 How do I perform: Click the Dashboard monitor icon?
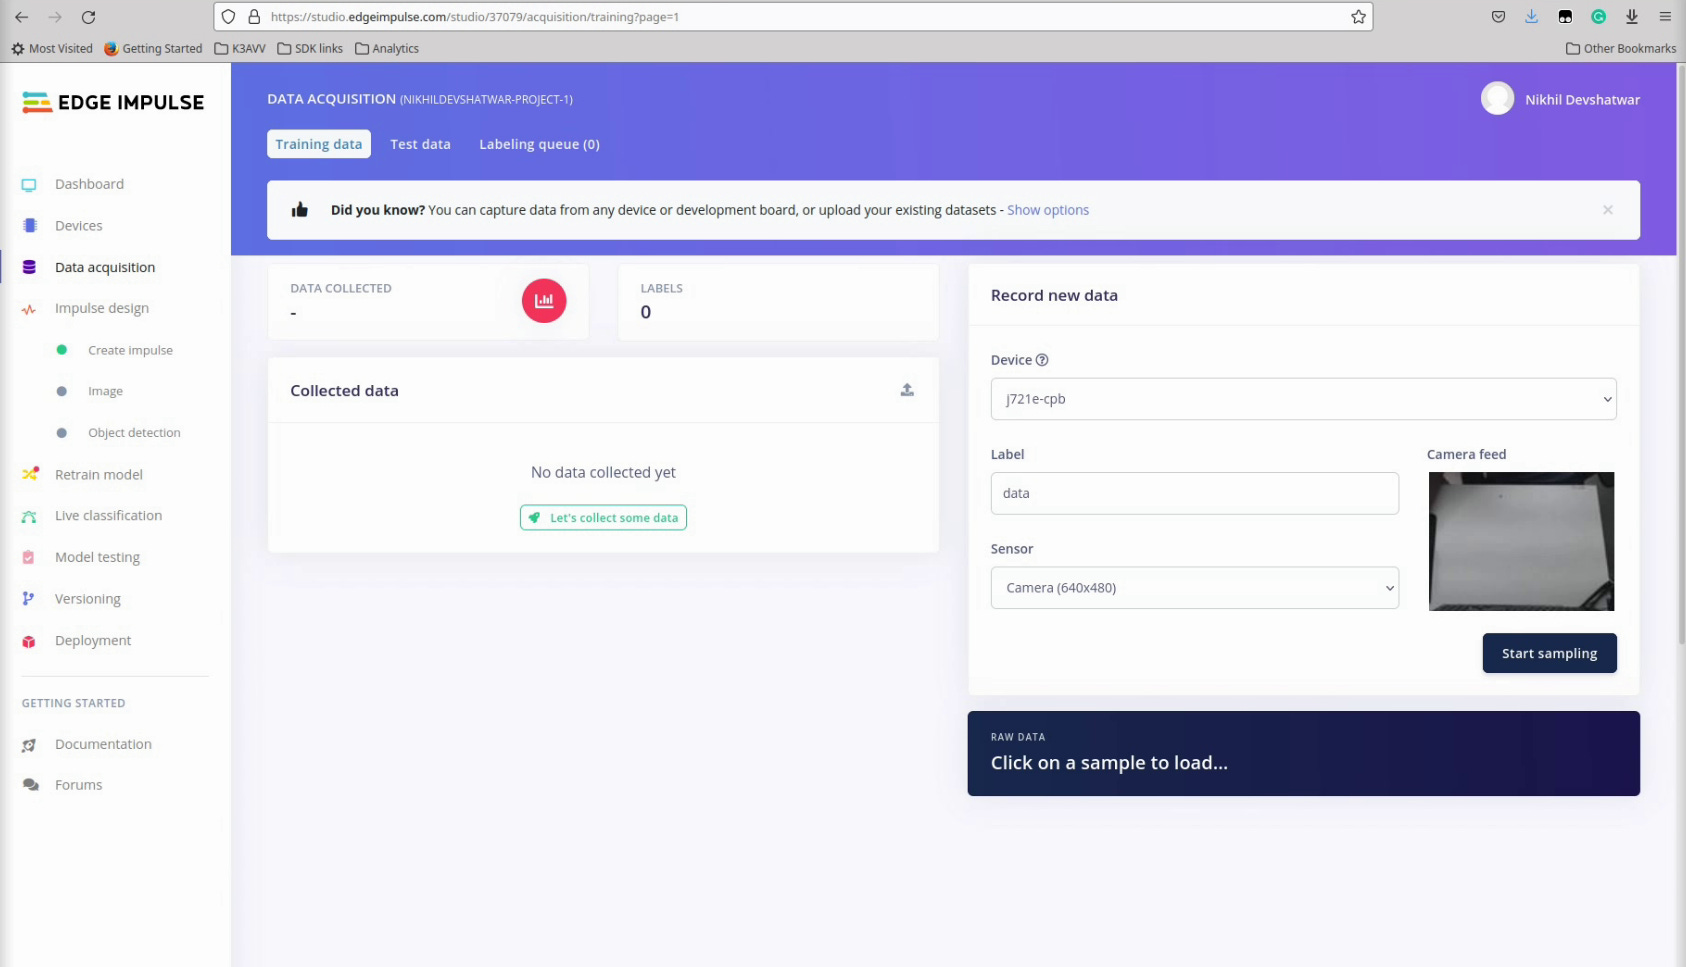click(x=29, y=185)
